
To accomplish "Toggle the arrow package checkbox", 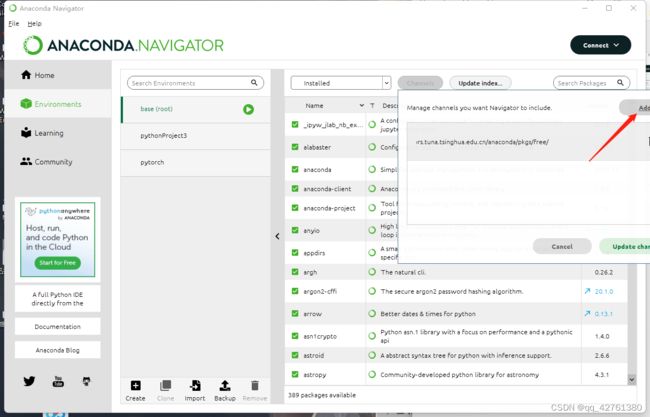I will tap(295, 313).
